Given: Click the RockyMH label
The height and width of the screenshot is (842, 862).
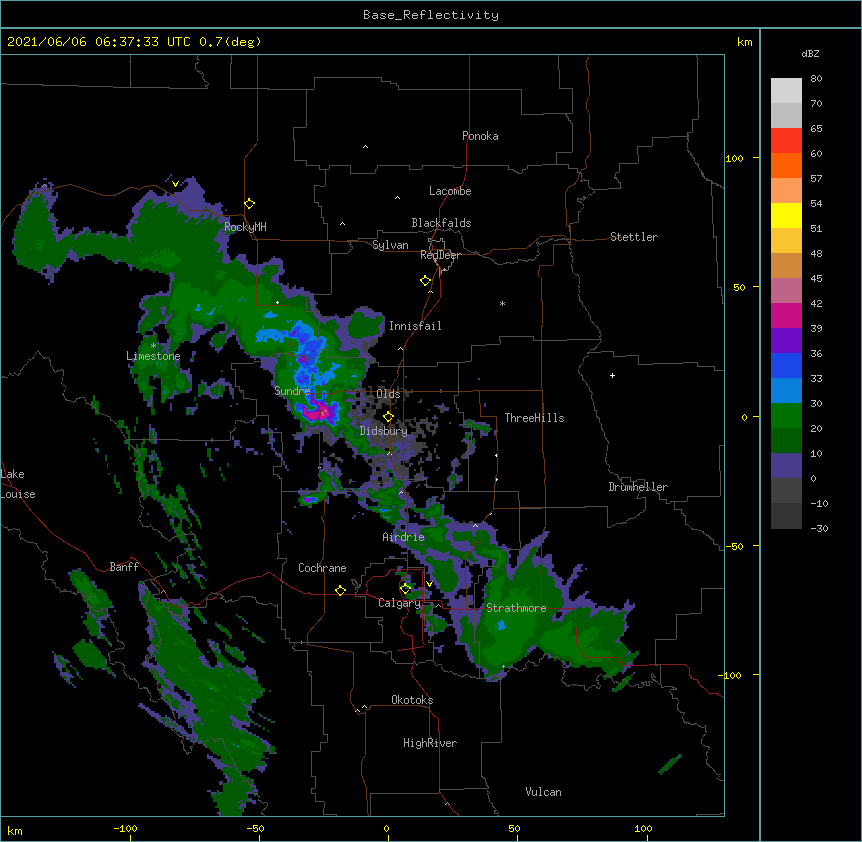Looking at the screenshot, I should 245,227.
